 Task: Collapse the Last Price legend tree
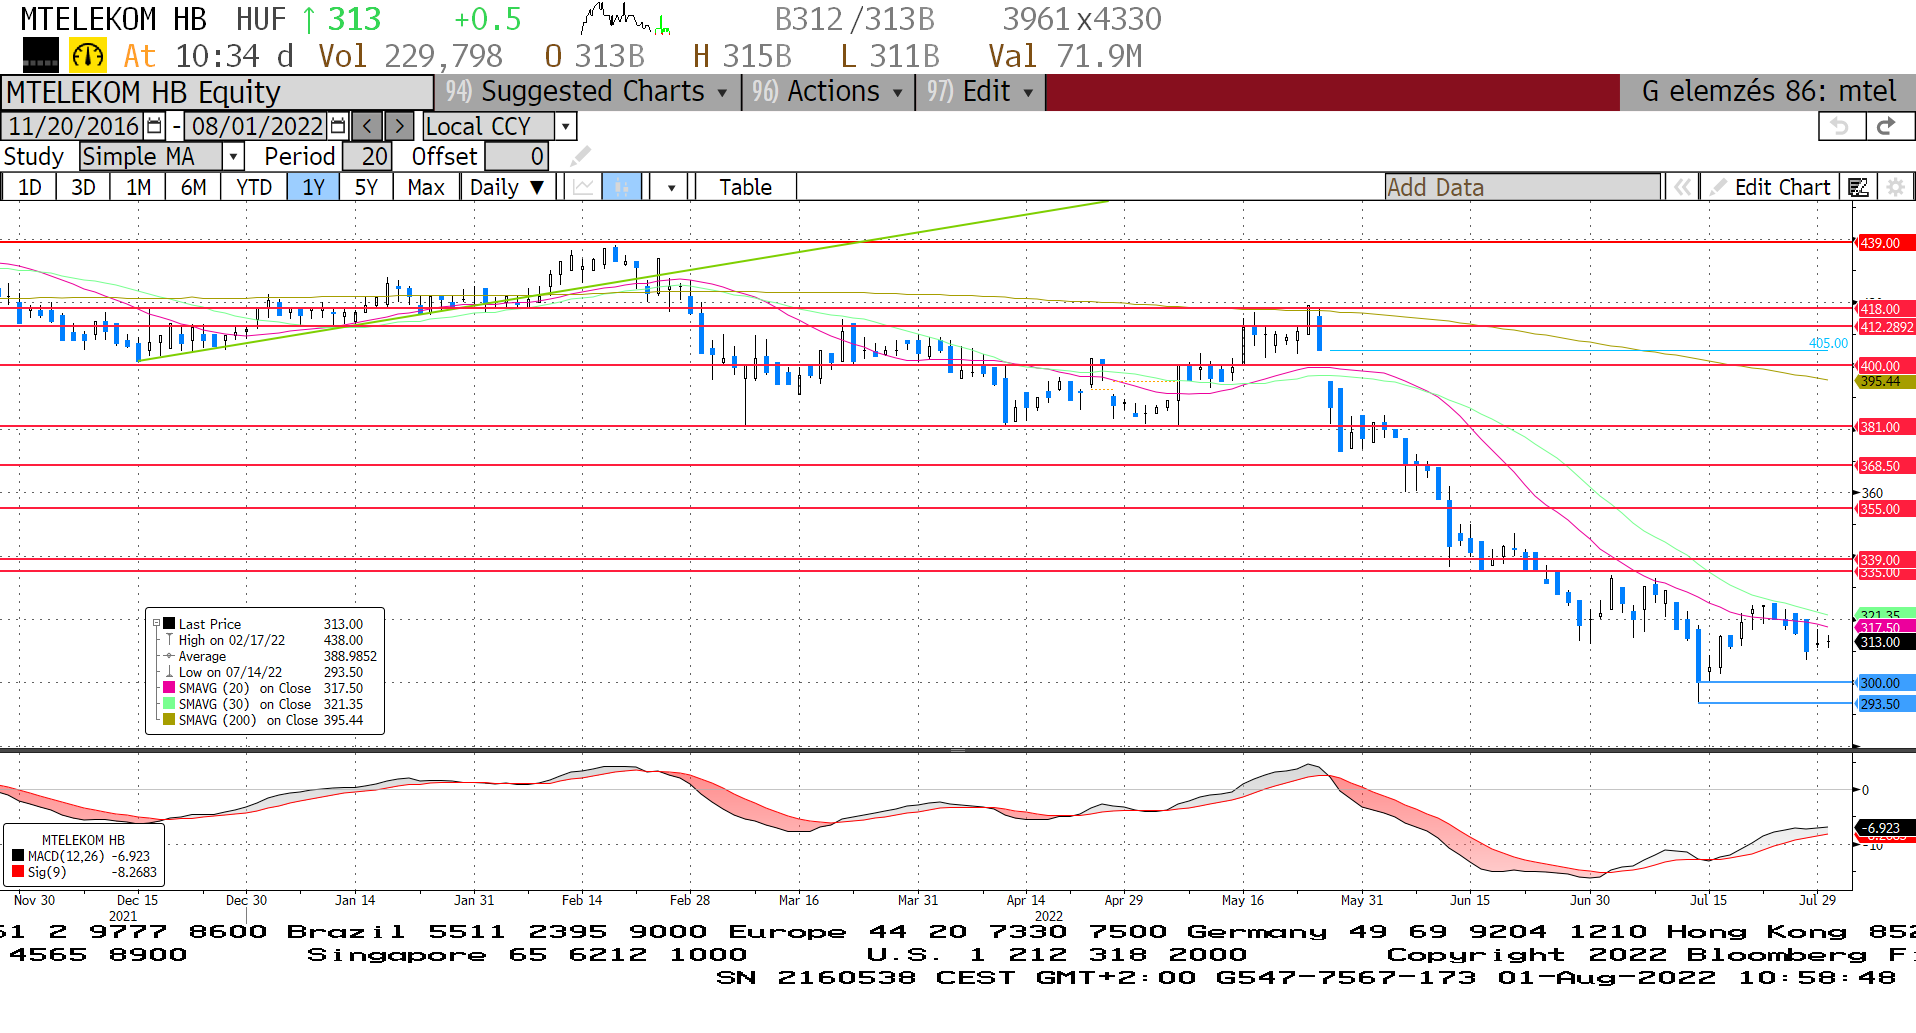click(157, 624)
